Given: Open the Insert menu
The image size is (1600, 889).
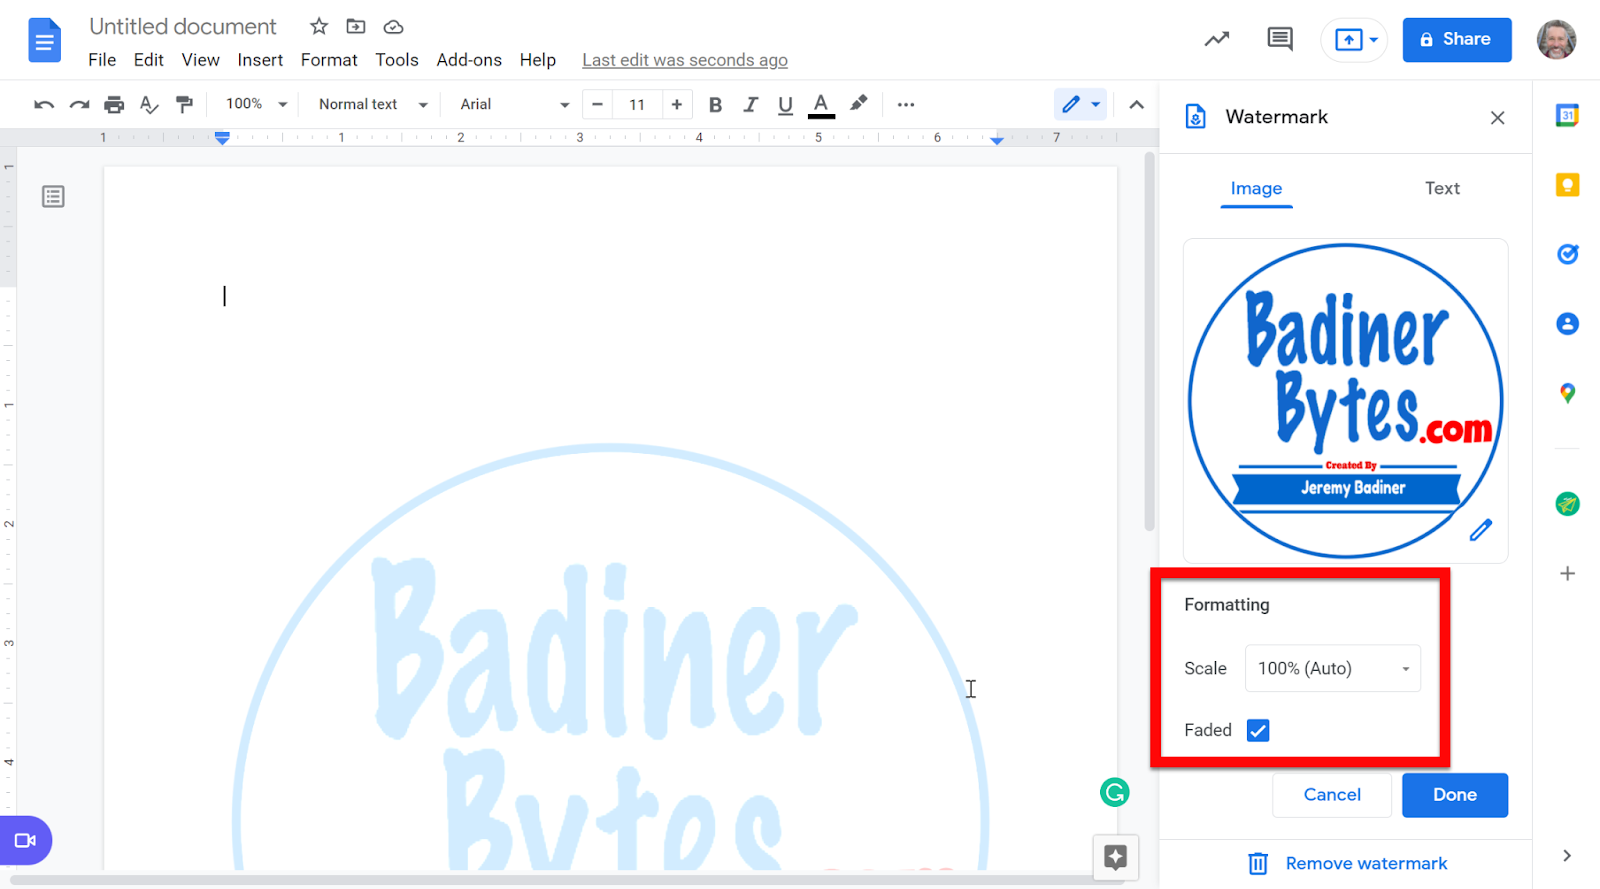Looking at the screenshot, I should 260,60.
